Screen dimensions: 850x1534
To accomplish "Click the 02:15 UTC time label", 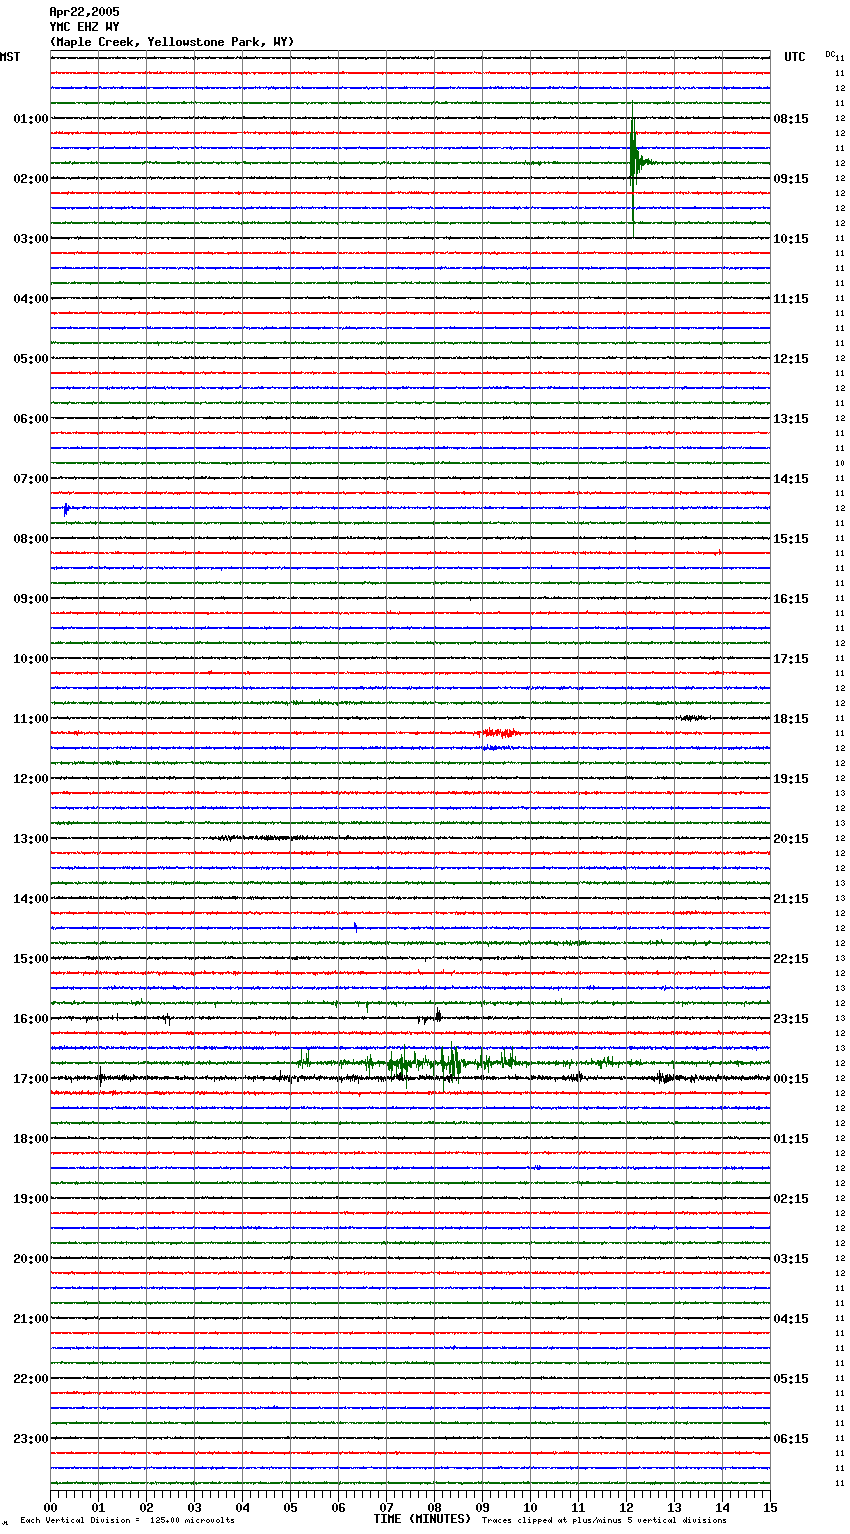I will coord(791,1199).
